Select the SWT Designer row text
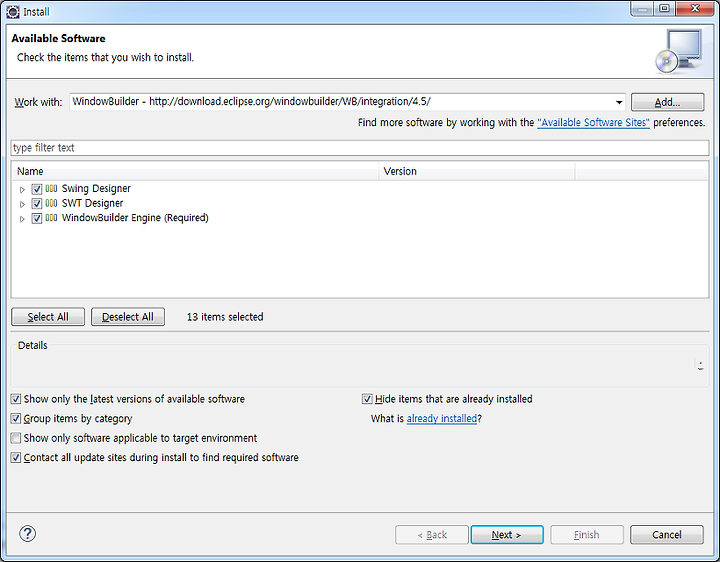 (92, 203)
